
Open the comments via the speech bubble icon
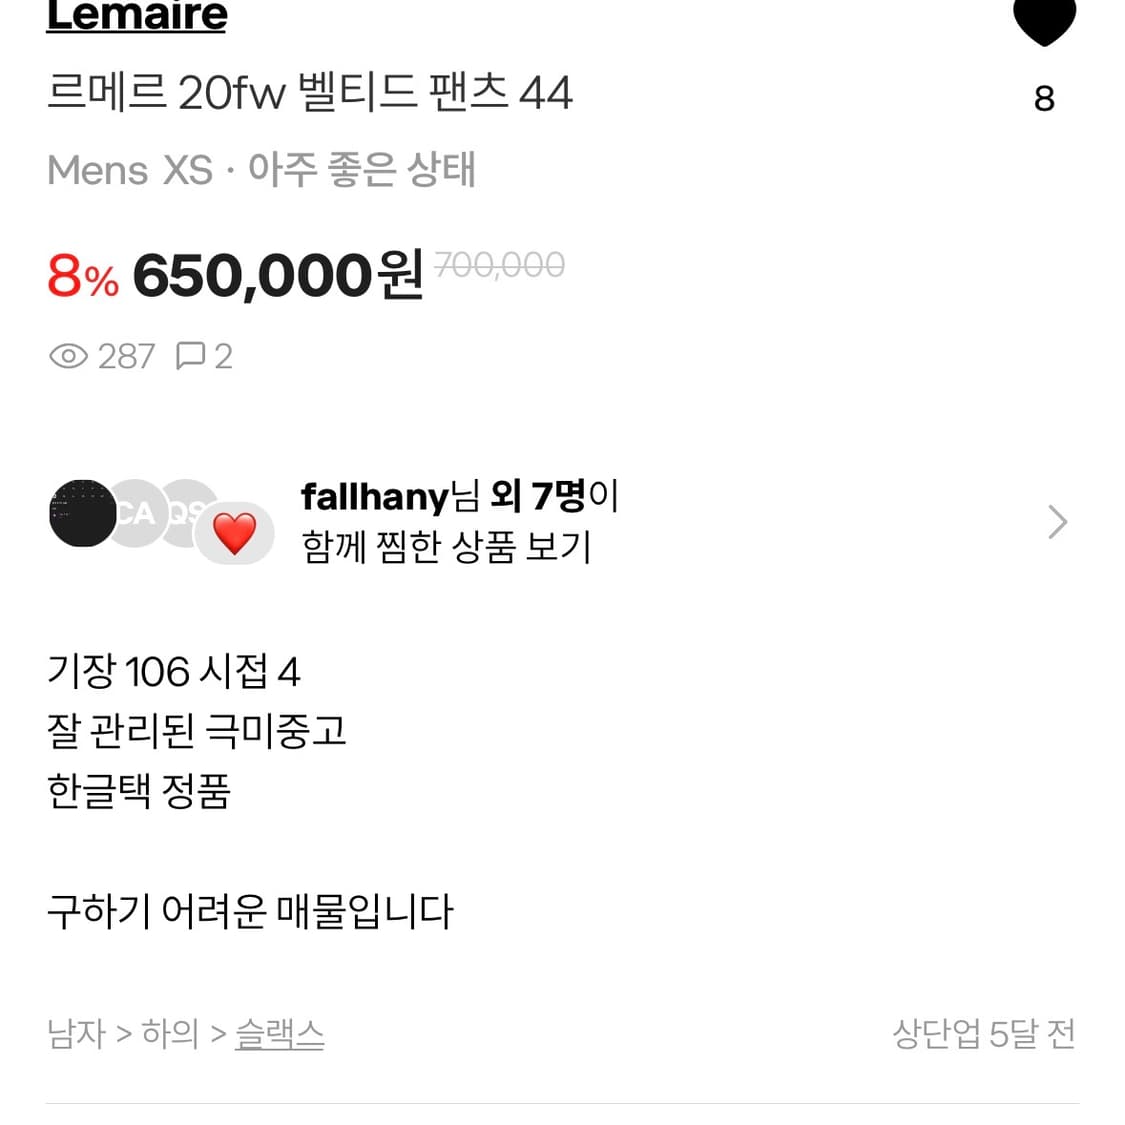click(191, 356)
